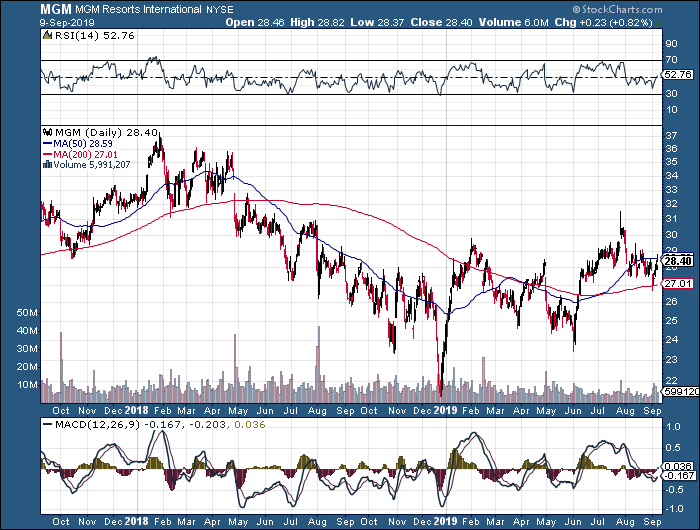Screen dimensions: 700x530
Task: Click the blue MA(50) 28.59 legend entry
Action: tap(78, 144)
